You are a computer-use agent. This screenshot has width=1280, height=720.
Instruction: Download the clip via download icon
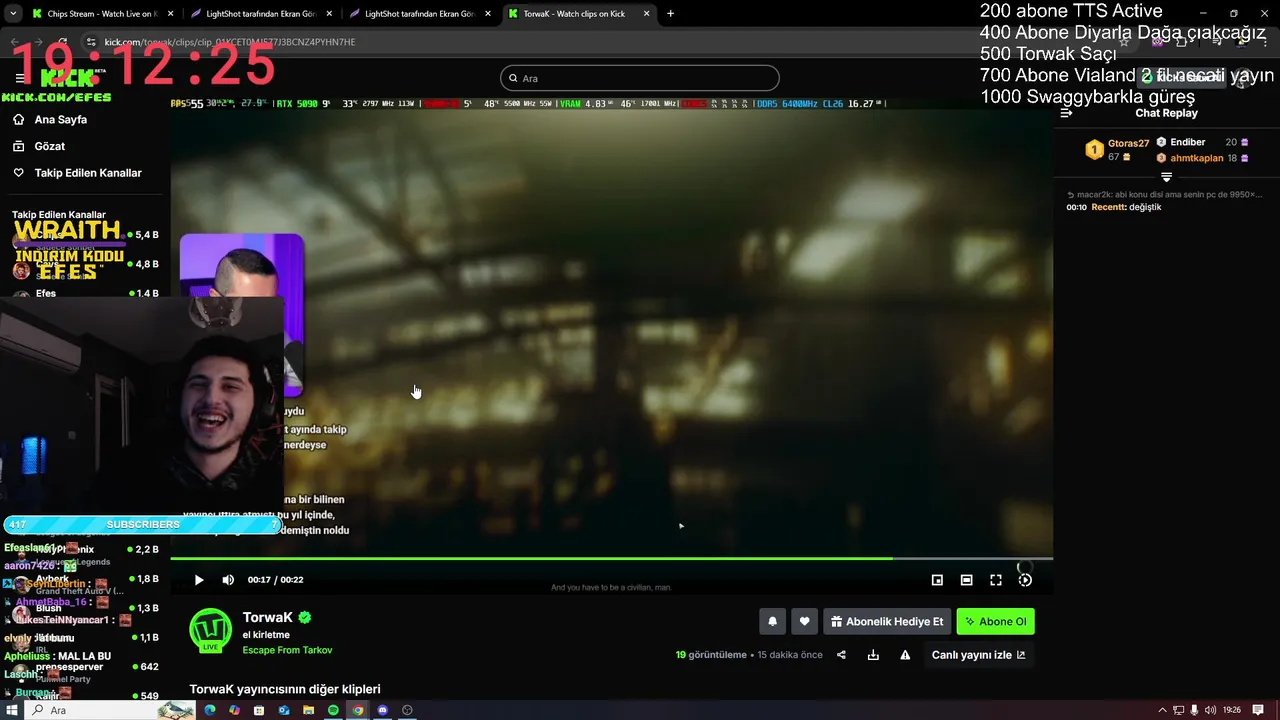873,655
